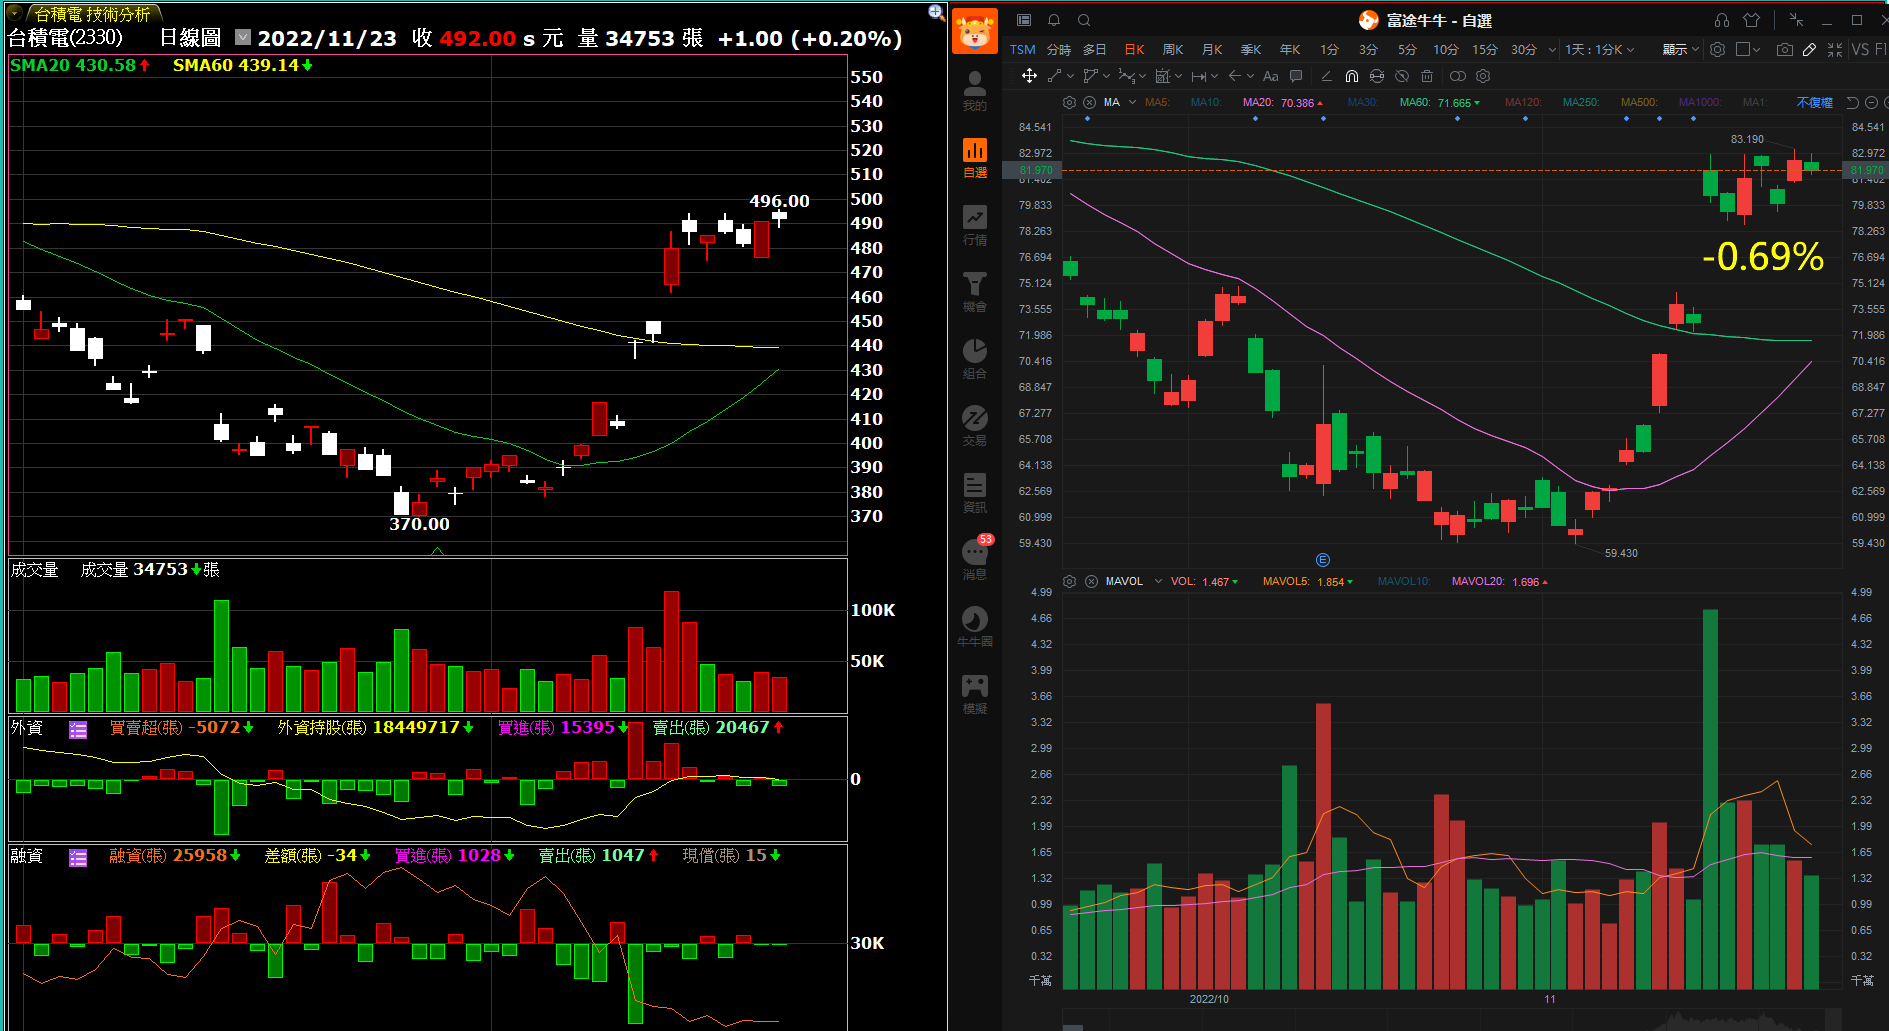The width and height of the screenshot is (1889, 1031).
Task: Switch to 5分 five-minute interval
Action: tap(1407, 49)
